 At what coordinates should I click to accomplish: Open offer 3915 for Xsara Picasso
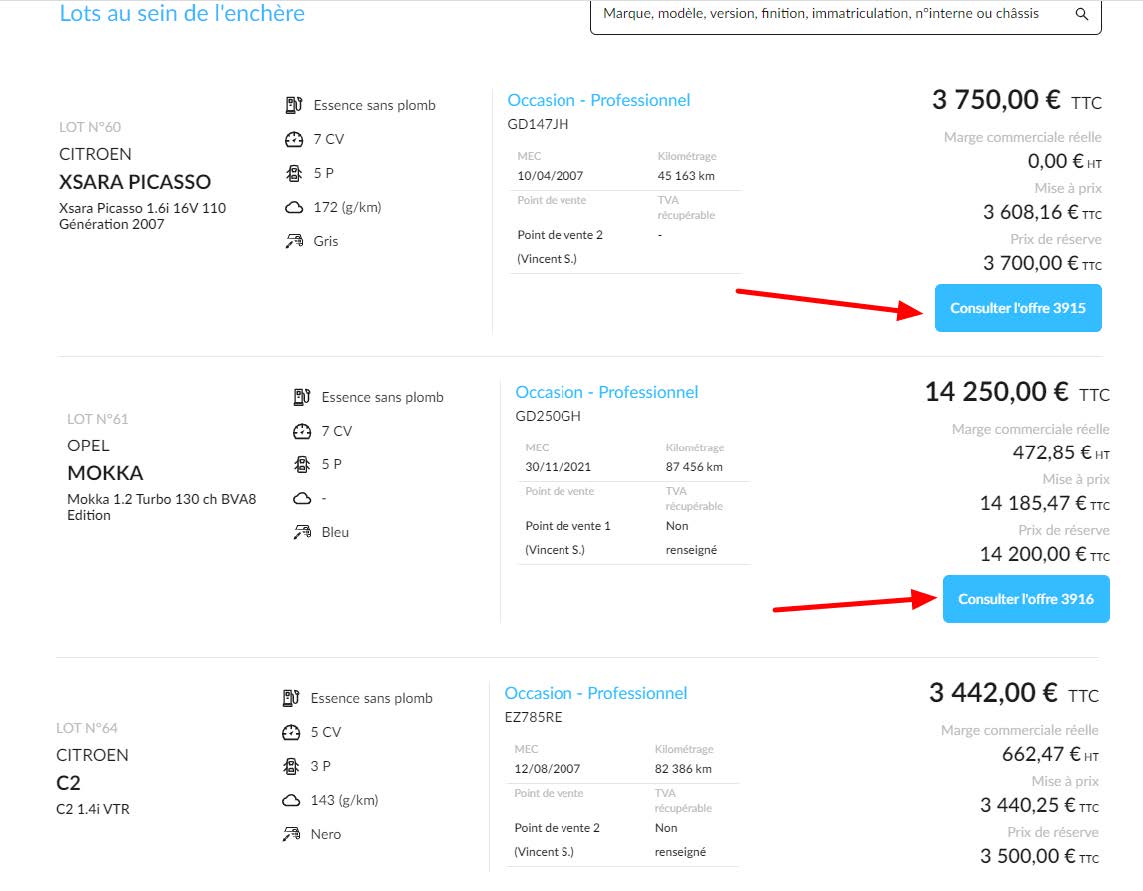tap(1018, 308)
